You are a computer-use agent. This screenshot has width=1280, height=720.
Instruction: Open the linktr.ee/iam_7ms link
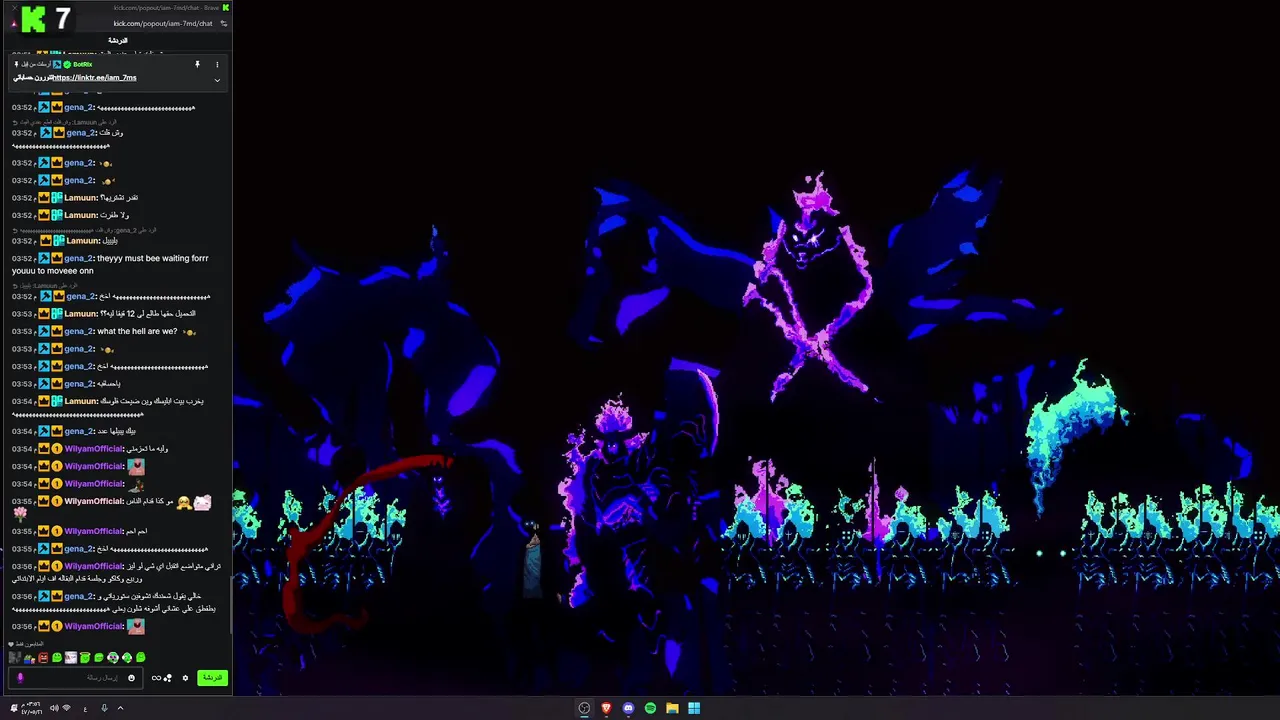pyautogui.click(x=95, y=78)
